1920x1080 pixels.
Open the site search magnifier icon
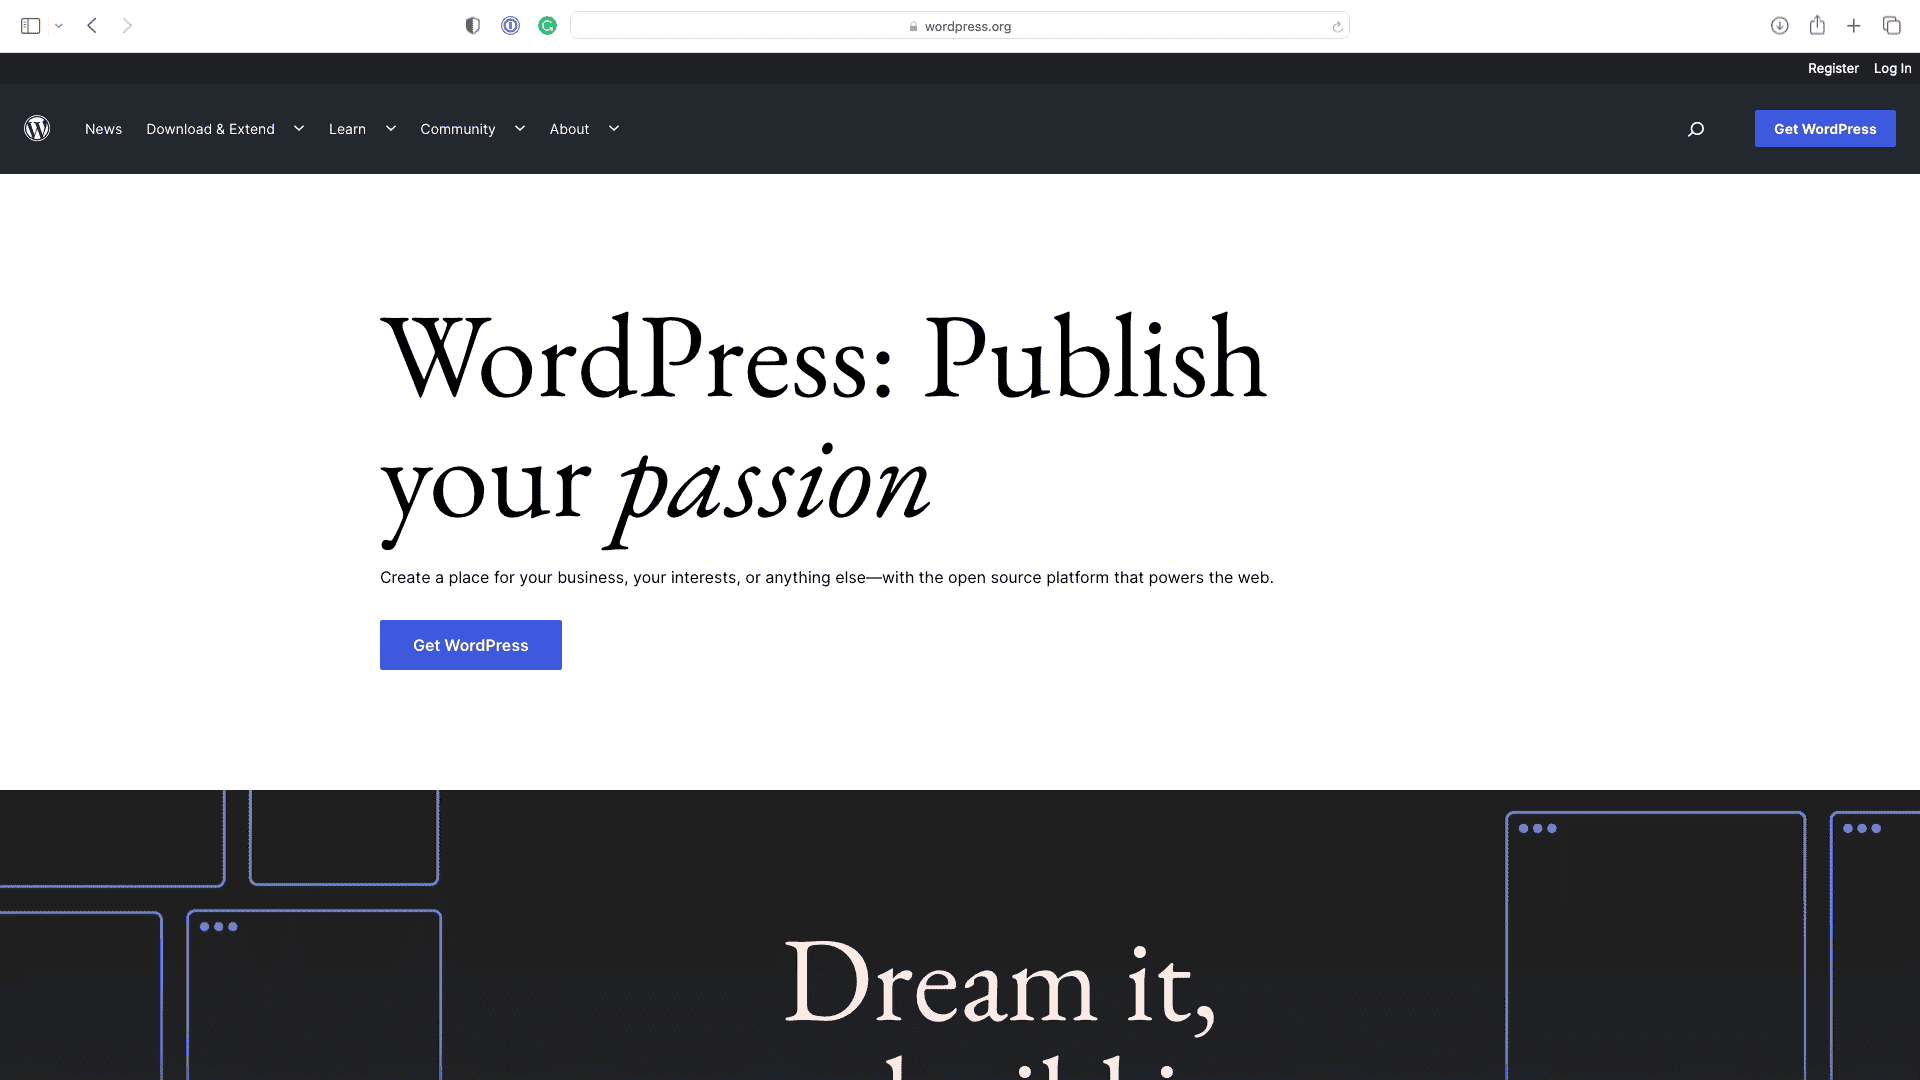tap(1696, 129)
